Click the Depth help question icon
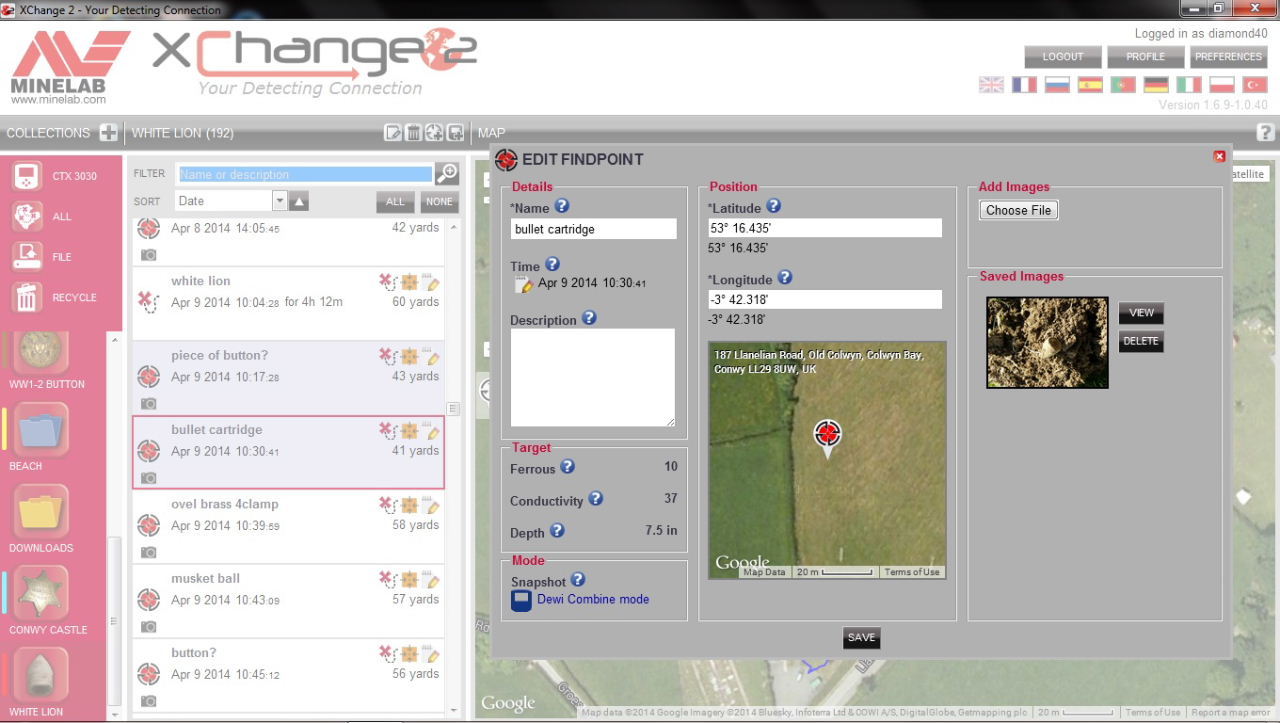This screenshot has width=1280, height=723. pos(557,531)
